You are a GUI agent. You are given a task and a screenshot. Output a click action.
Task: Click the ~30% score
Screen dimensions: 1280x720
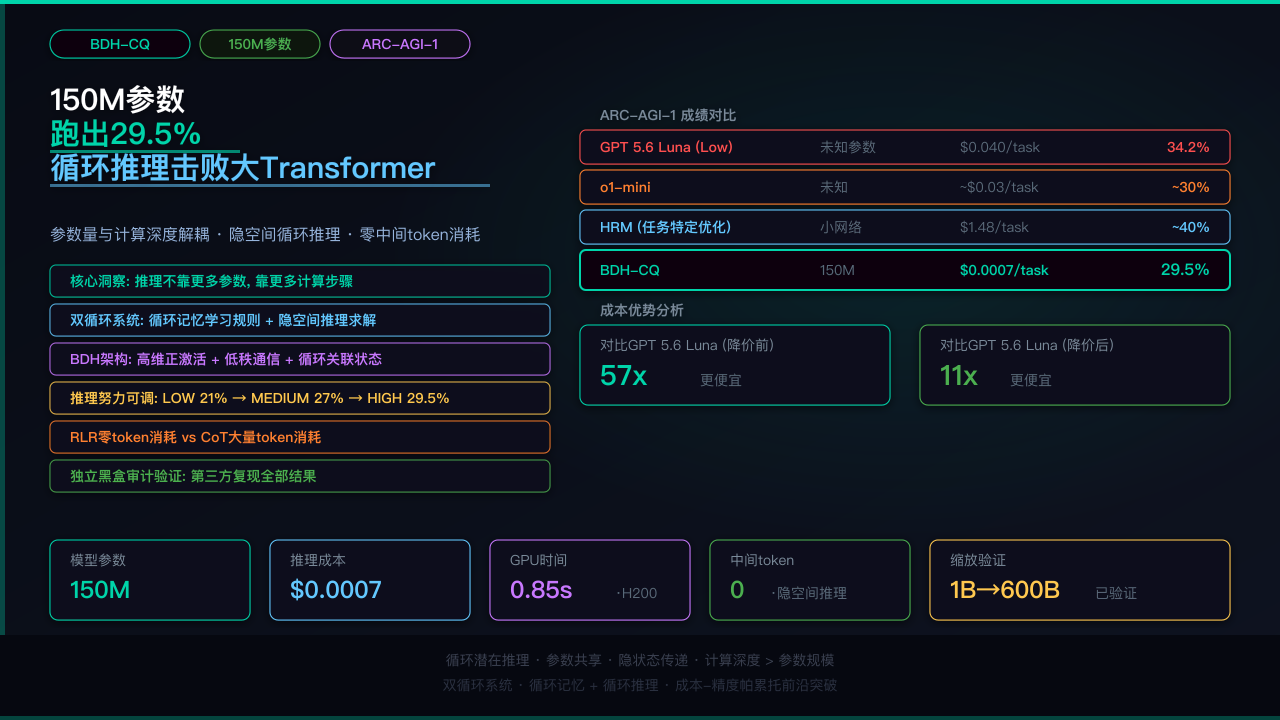[x=1191, y=187]
